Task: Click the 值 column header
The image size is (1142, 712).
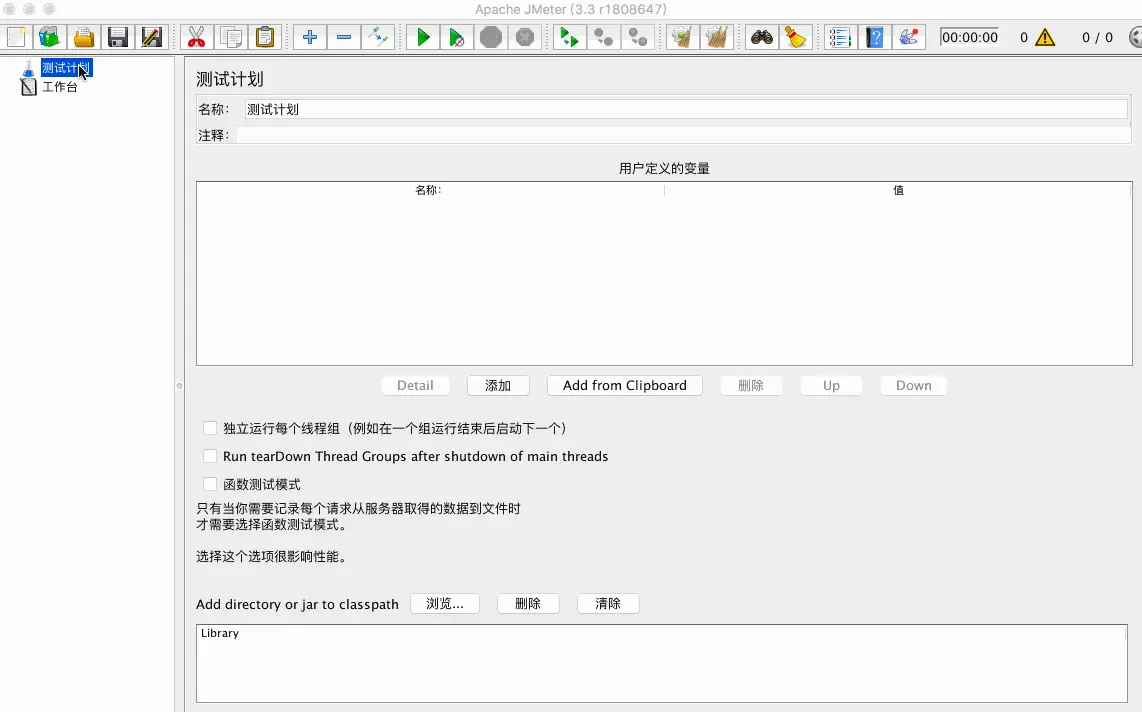Action: 898,190
